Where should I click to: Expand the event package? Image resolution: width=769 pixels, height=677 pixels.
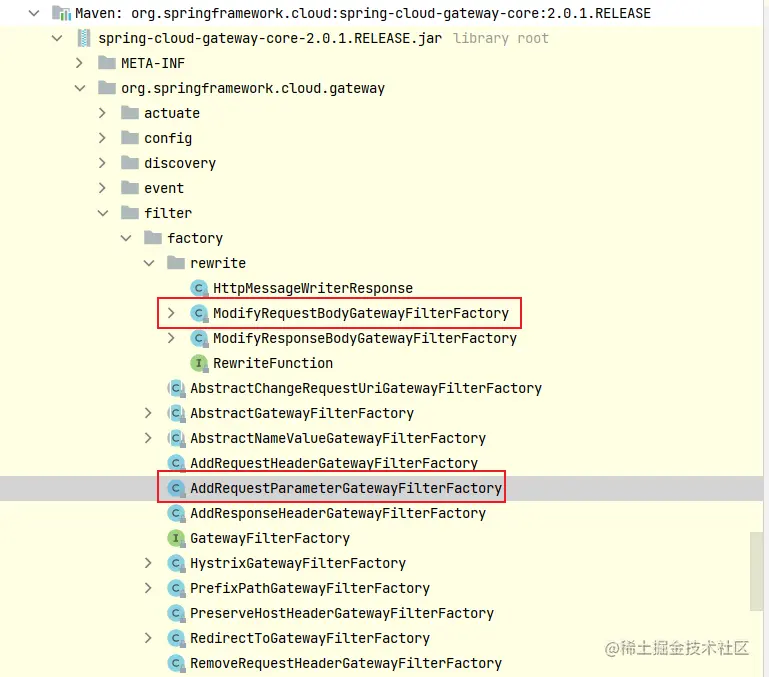point(102,188)
